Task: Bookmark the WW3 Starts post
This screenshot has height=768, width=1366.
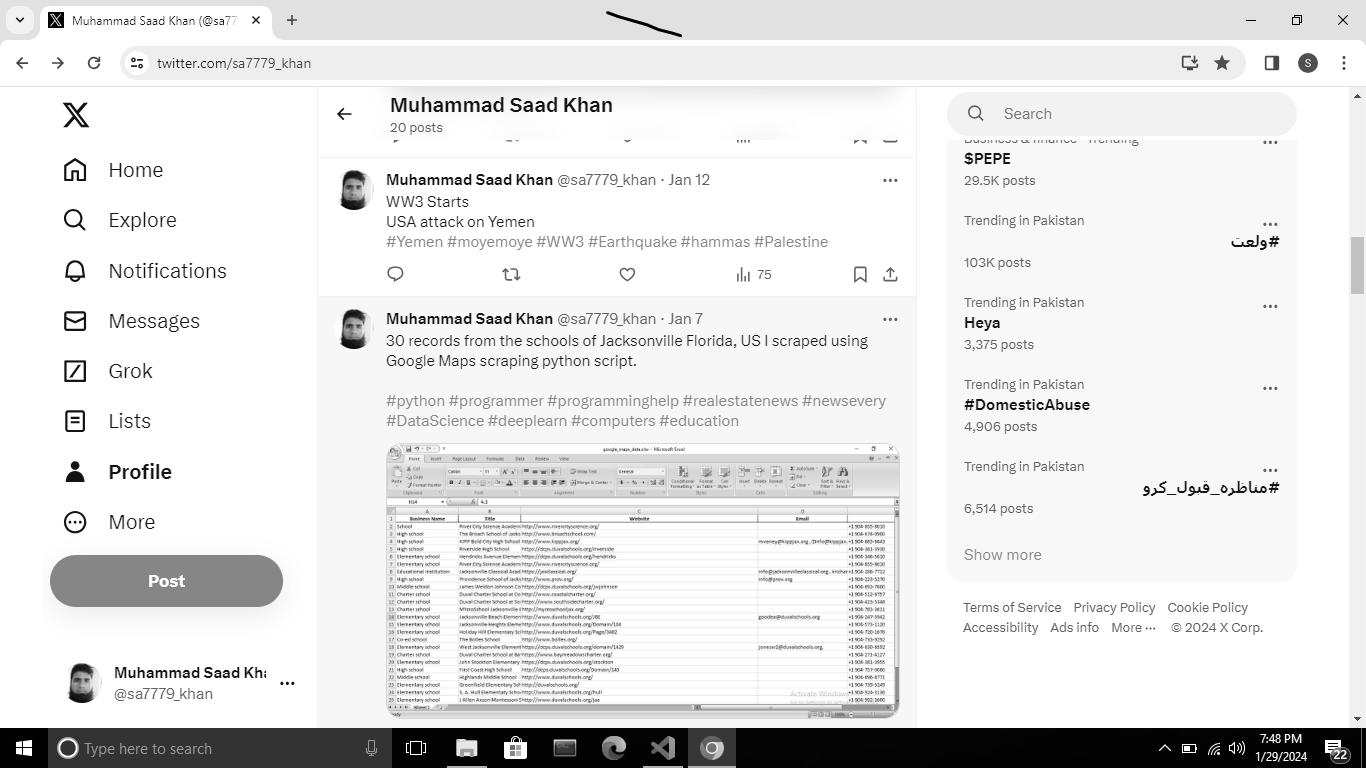Action: click(860, 274)
